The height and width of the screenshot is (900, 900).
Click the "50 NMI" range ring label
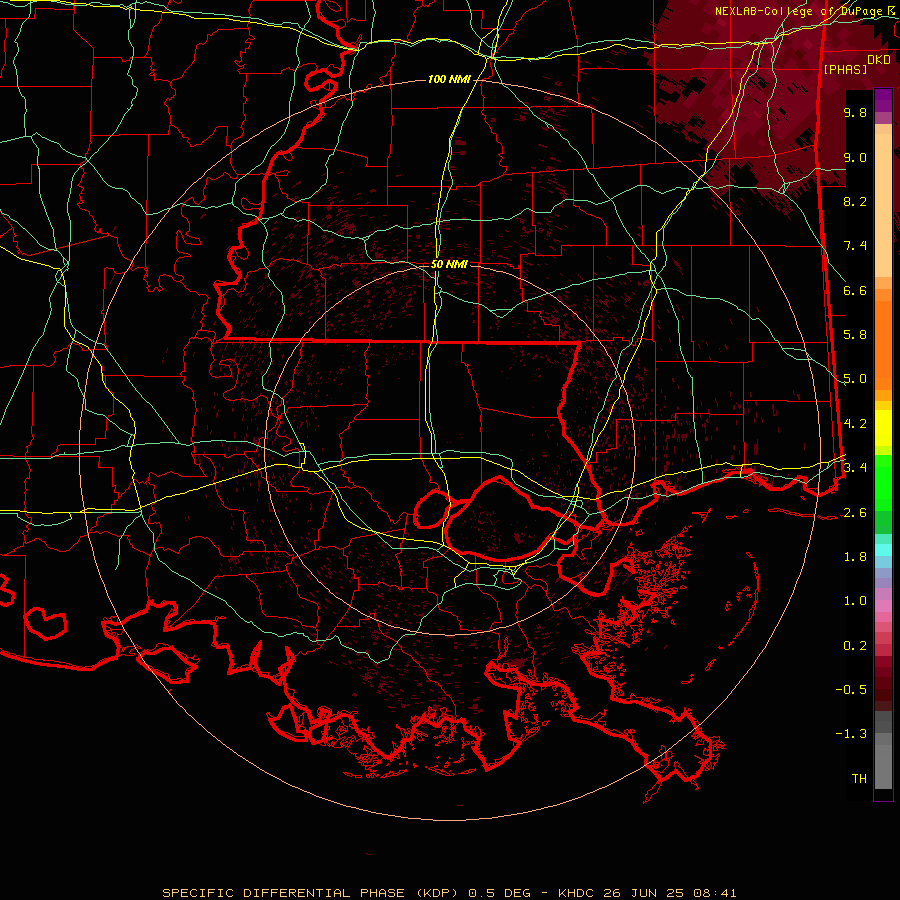click(x=449, y=264)
